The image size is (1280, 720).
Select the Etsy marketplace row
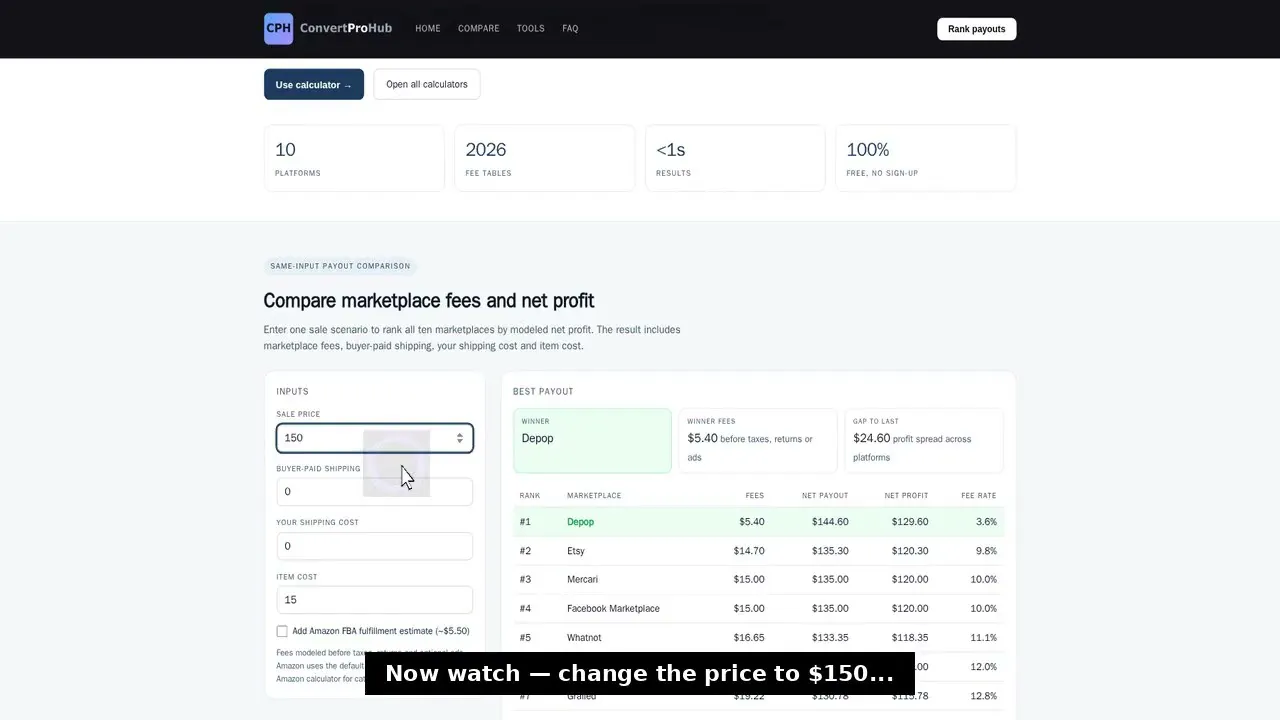click(x=759, y=551)
